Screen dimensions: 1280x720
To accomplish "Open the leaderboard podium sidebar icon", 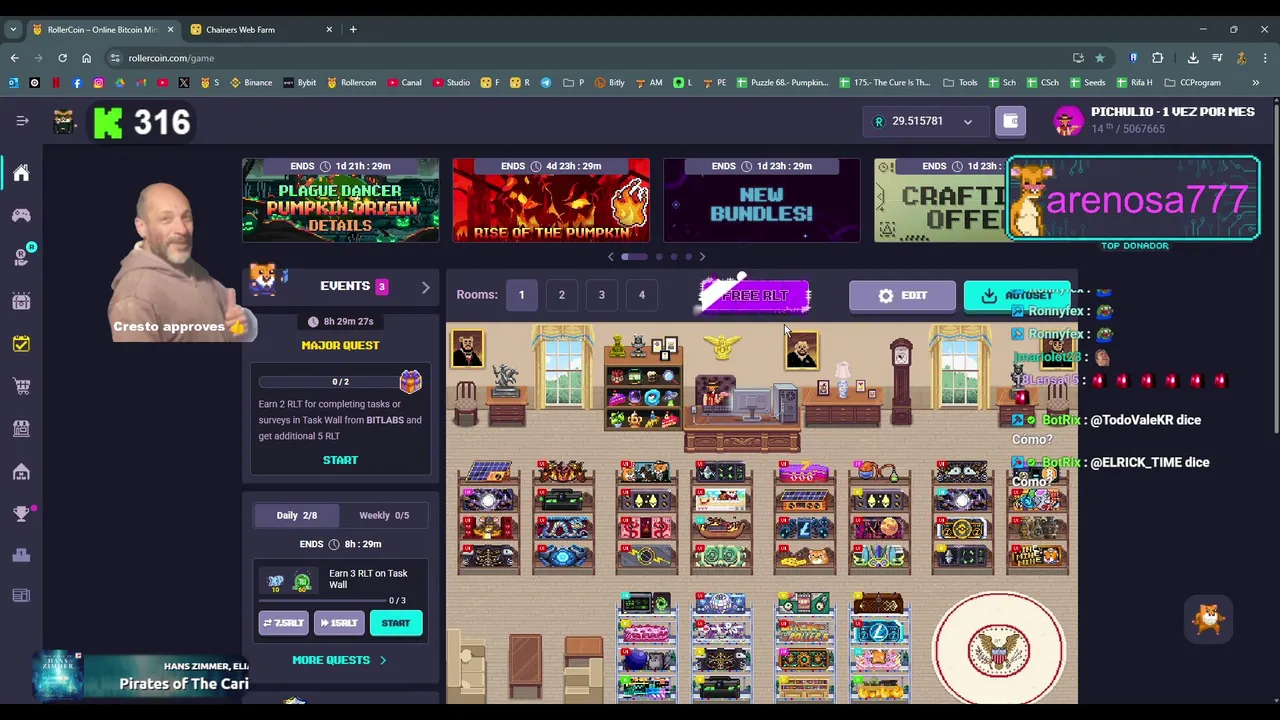I will [x=21, y=555].
